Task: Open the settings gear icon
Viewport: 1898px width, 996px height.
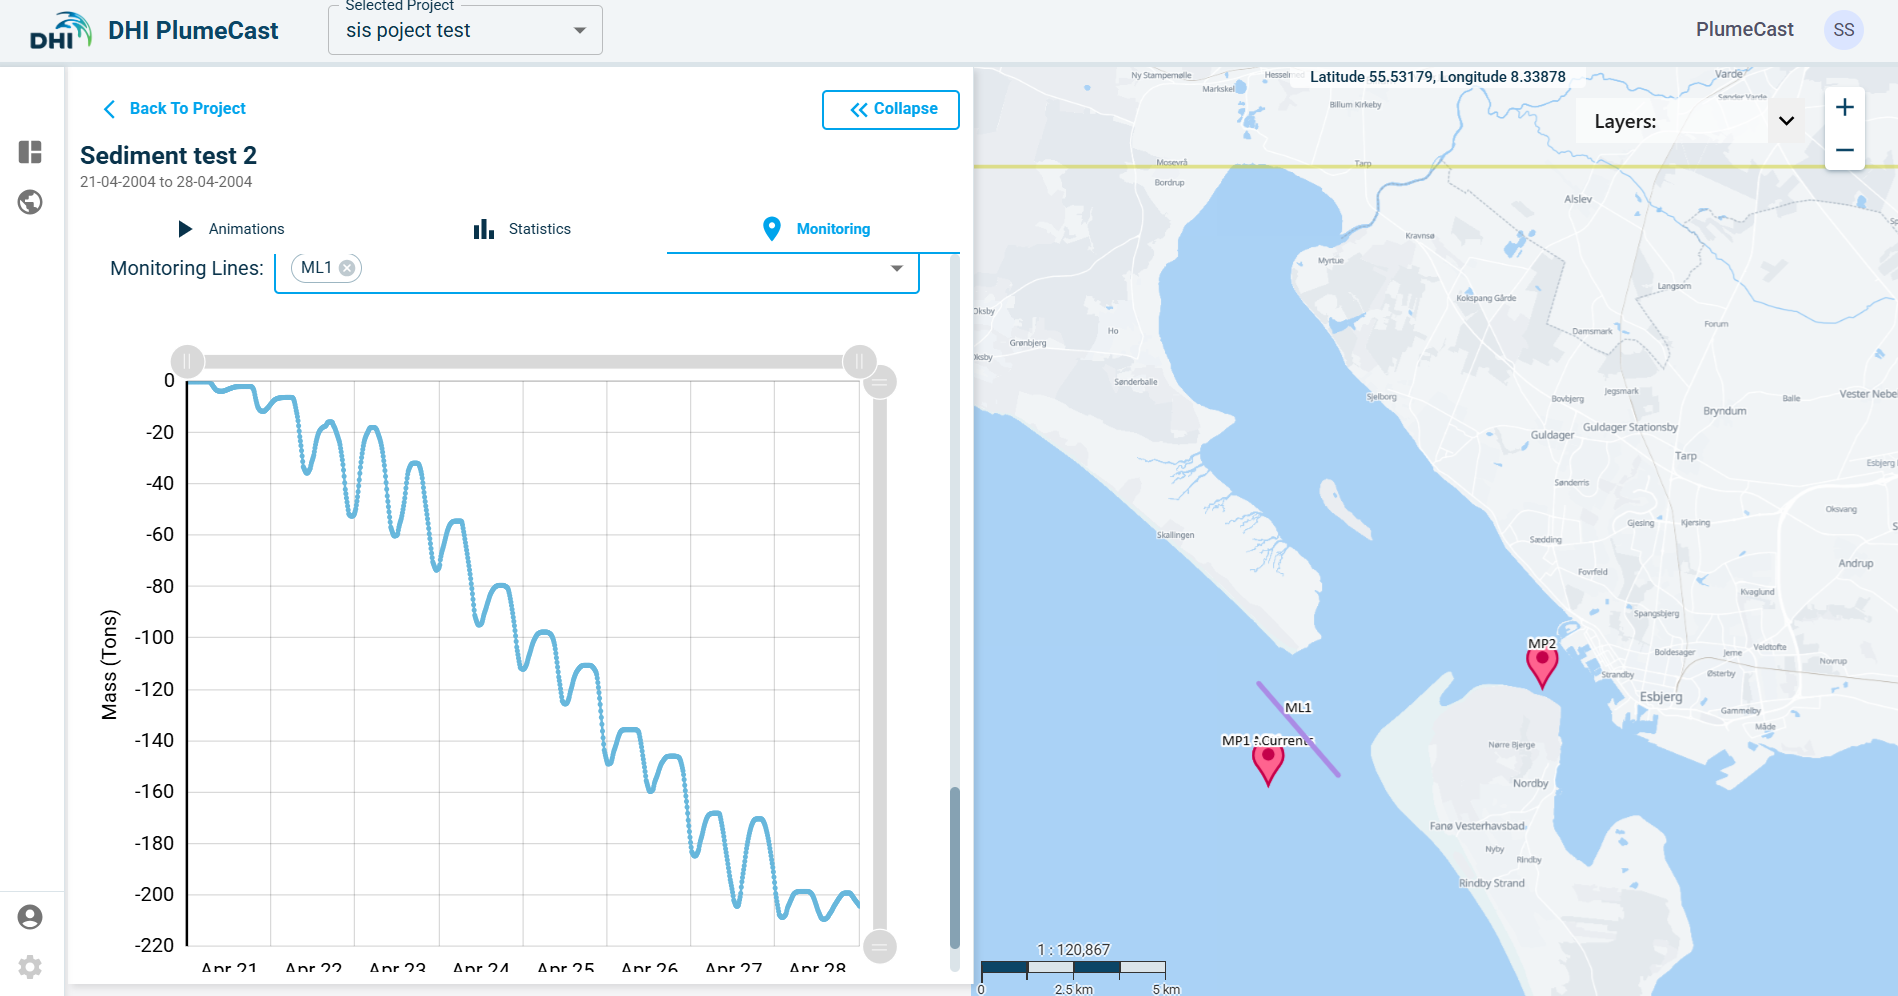Action: click(30, 967)
